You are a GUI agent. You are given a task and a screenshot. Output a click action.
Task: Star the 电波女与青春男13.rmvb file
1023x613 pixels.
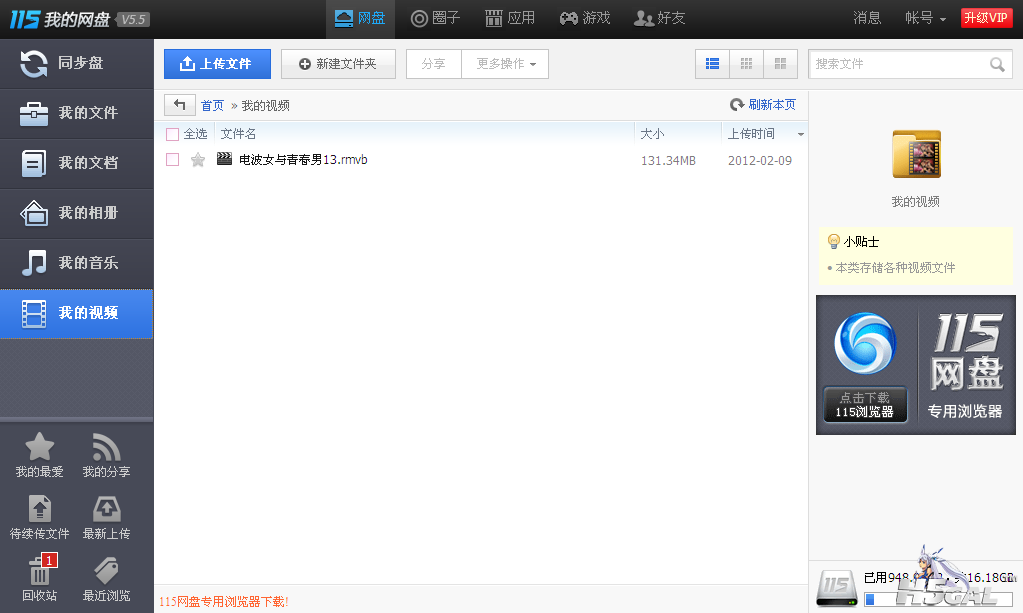198,160
